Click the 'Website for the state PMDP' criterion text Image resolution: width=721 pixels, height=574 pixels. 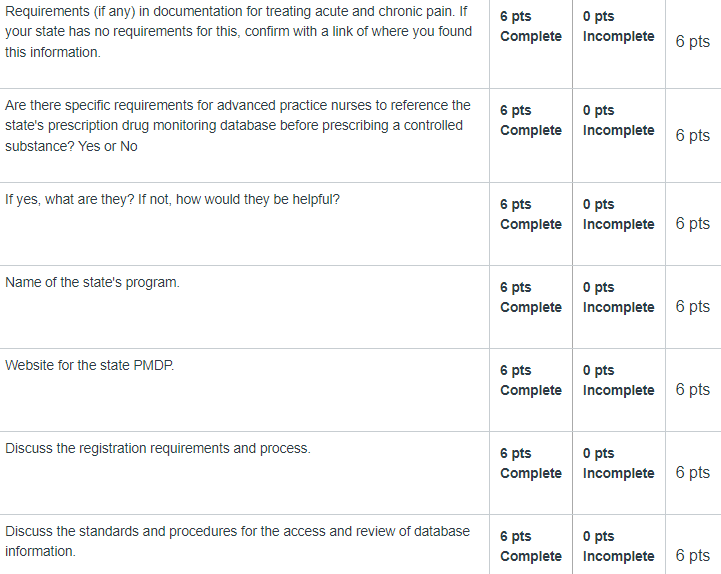click(90, 365)
